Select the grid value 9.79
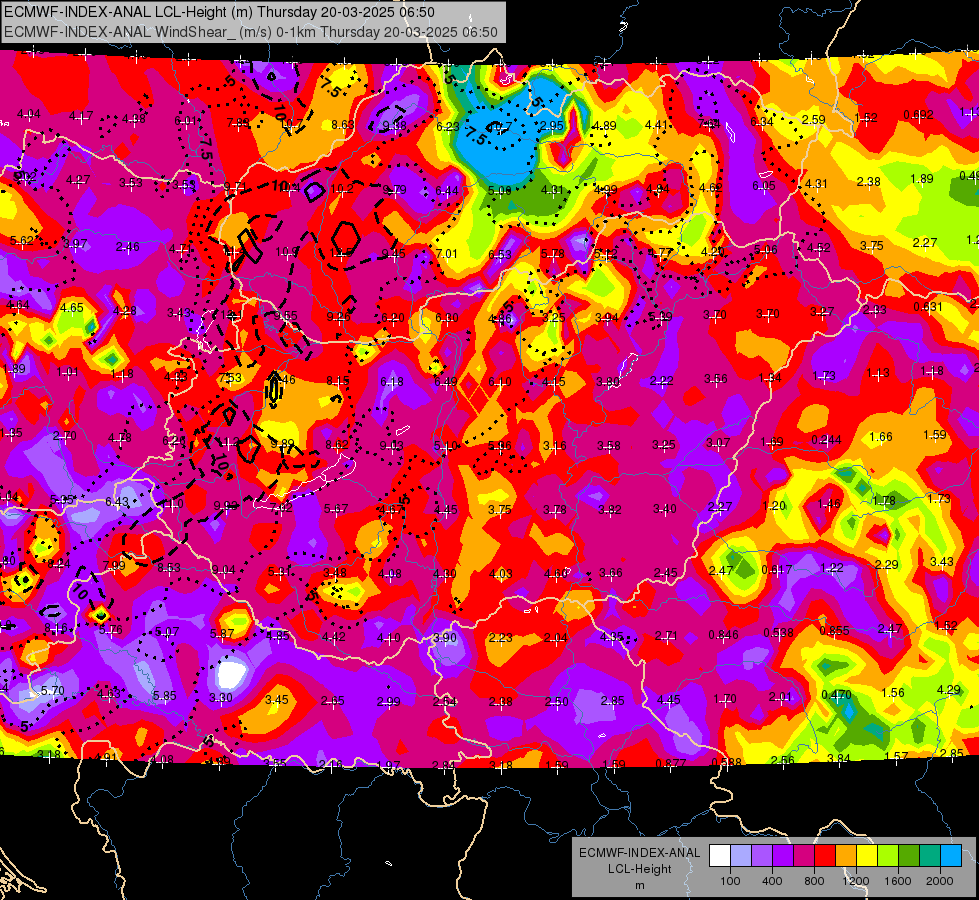Image resolution: width=979 pixels, height=900 pixels. click(394, 189)
